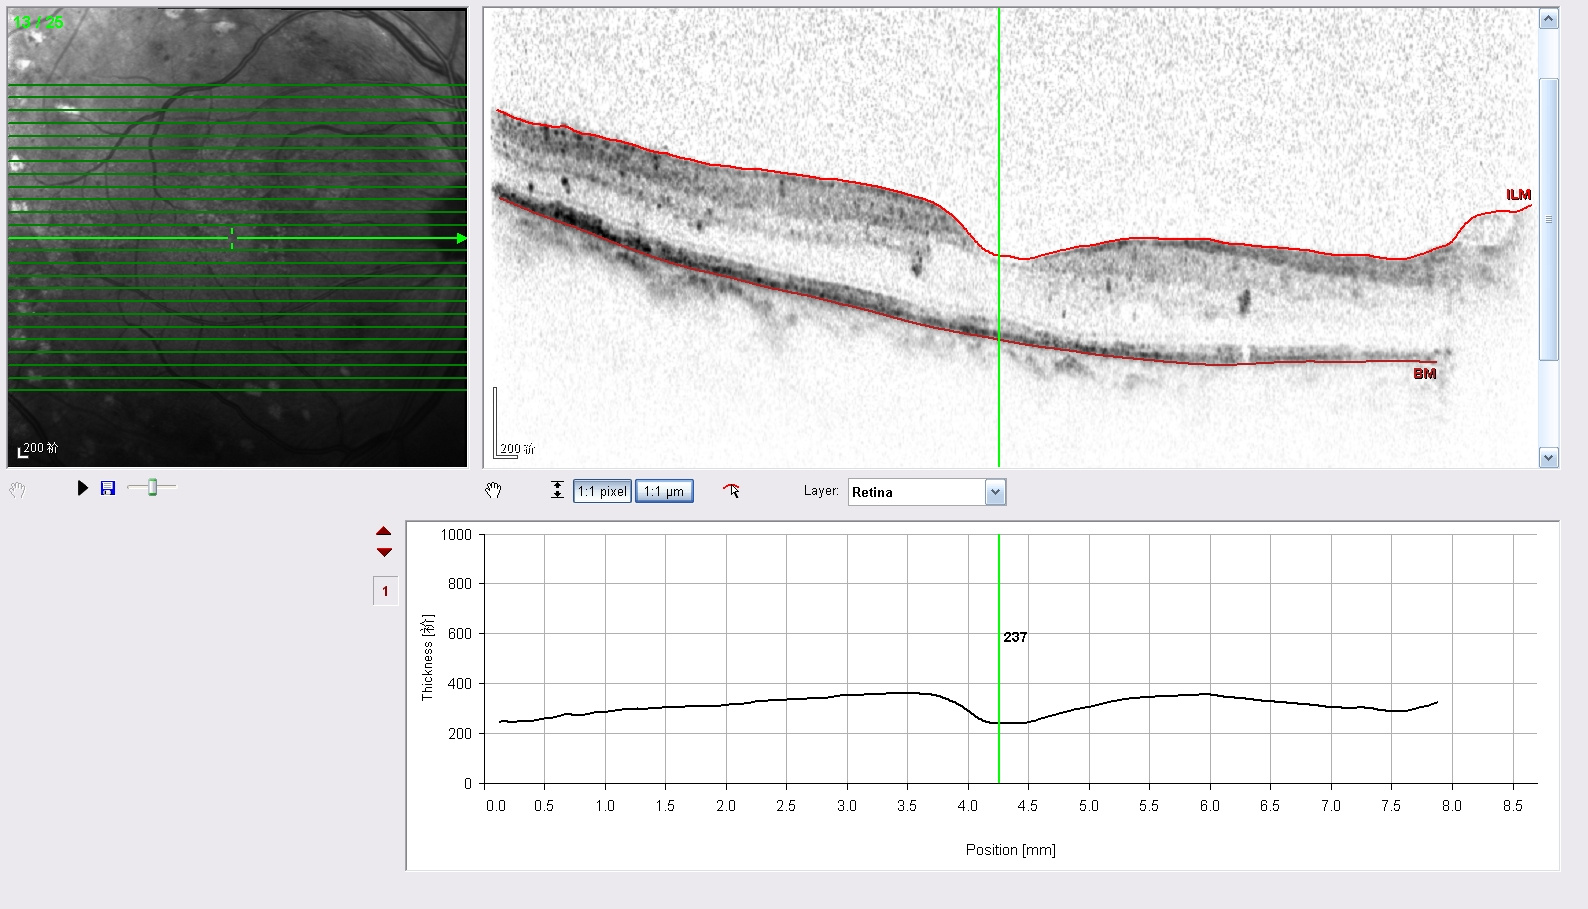Click the ILM label on the OCT scan
This screenshot has width=1588, height=909.
click(x=1518, y=195)
